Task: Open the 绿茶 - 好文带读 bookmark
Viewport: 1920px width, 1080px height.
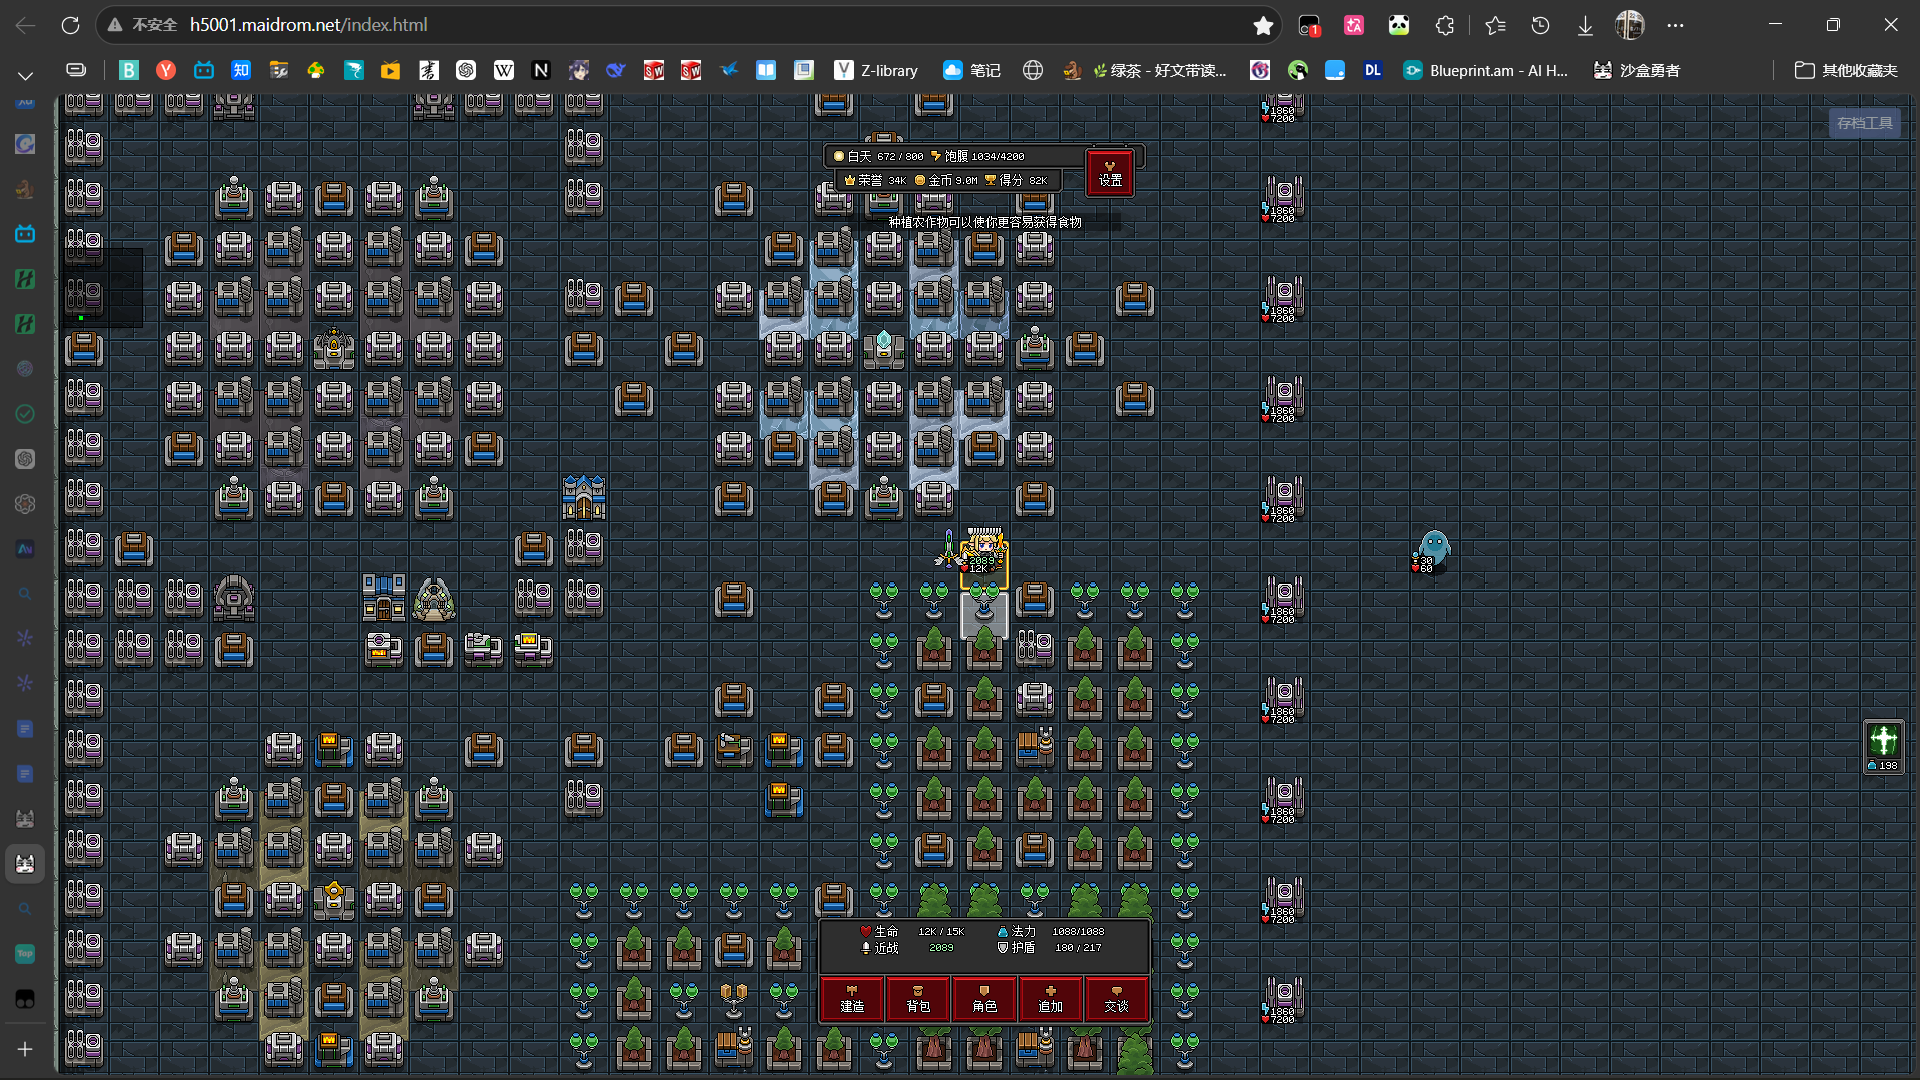Action: [1158, 70]
